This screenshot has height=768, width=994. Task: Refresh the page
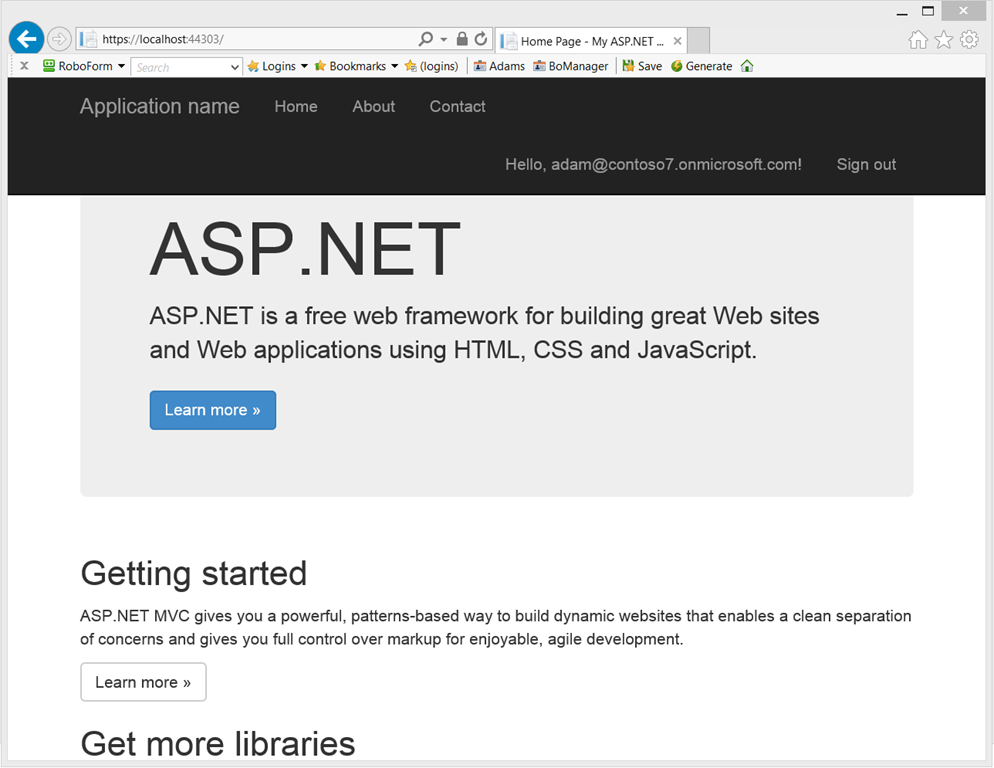pyautogui.click(x=481, y=39)
